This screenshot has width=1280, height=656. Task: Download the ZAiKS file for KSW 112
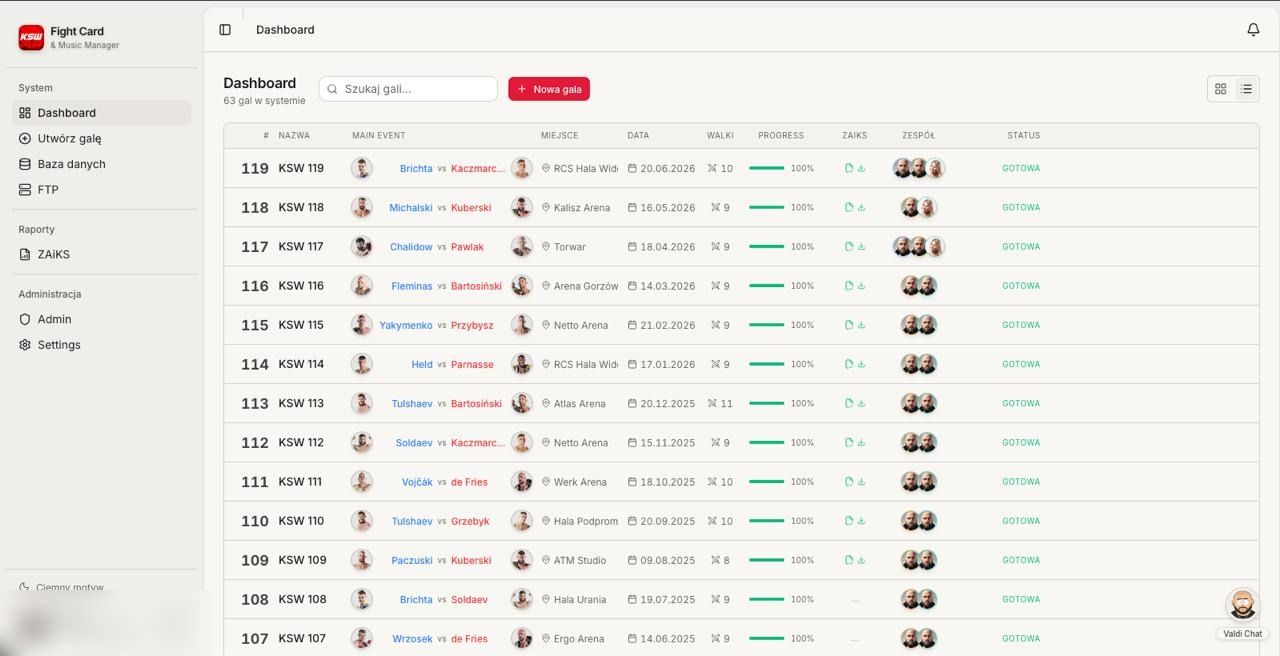click(x=861, y=443)
